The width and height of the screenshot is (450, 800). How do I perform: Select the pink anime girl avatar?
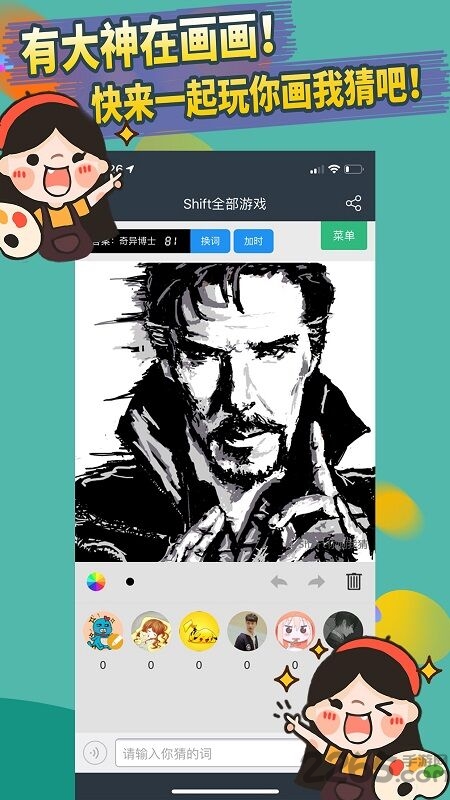coord(295,631)
